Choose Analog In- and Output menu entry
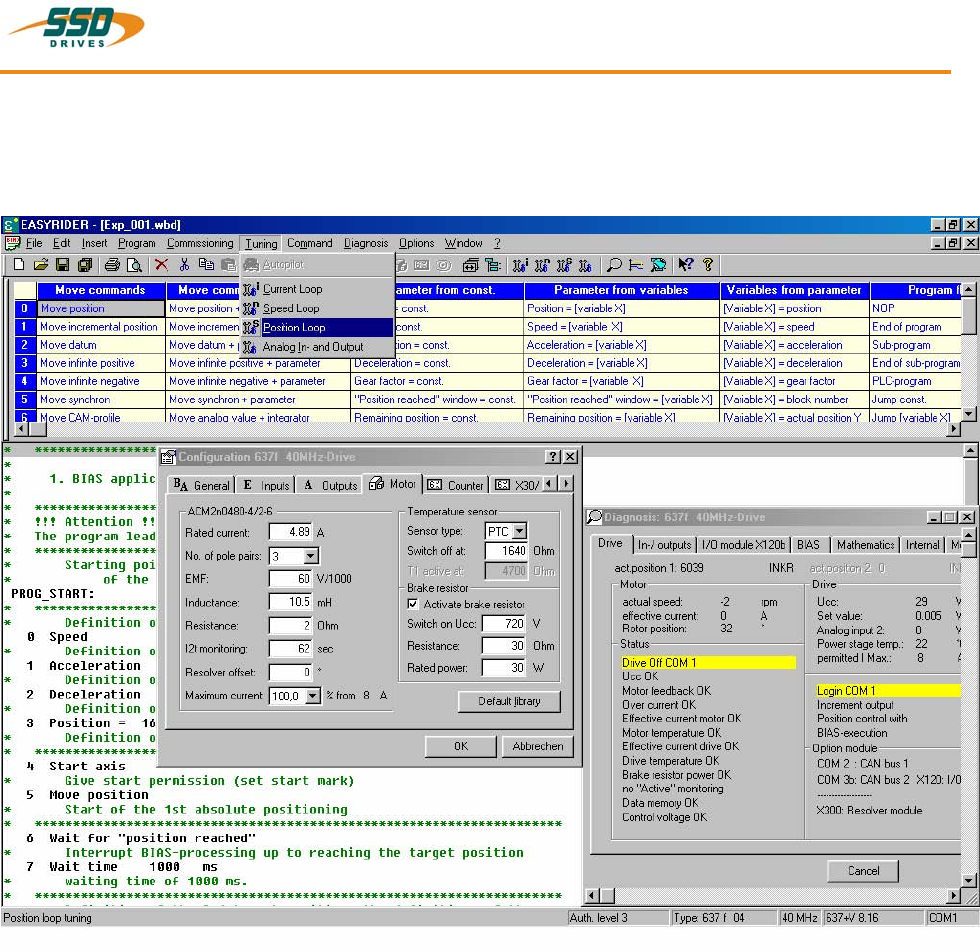 click(x=318, y=347)
